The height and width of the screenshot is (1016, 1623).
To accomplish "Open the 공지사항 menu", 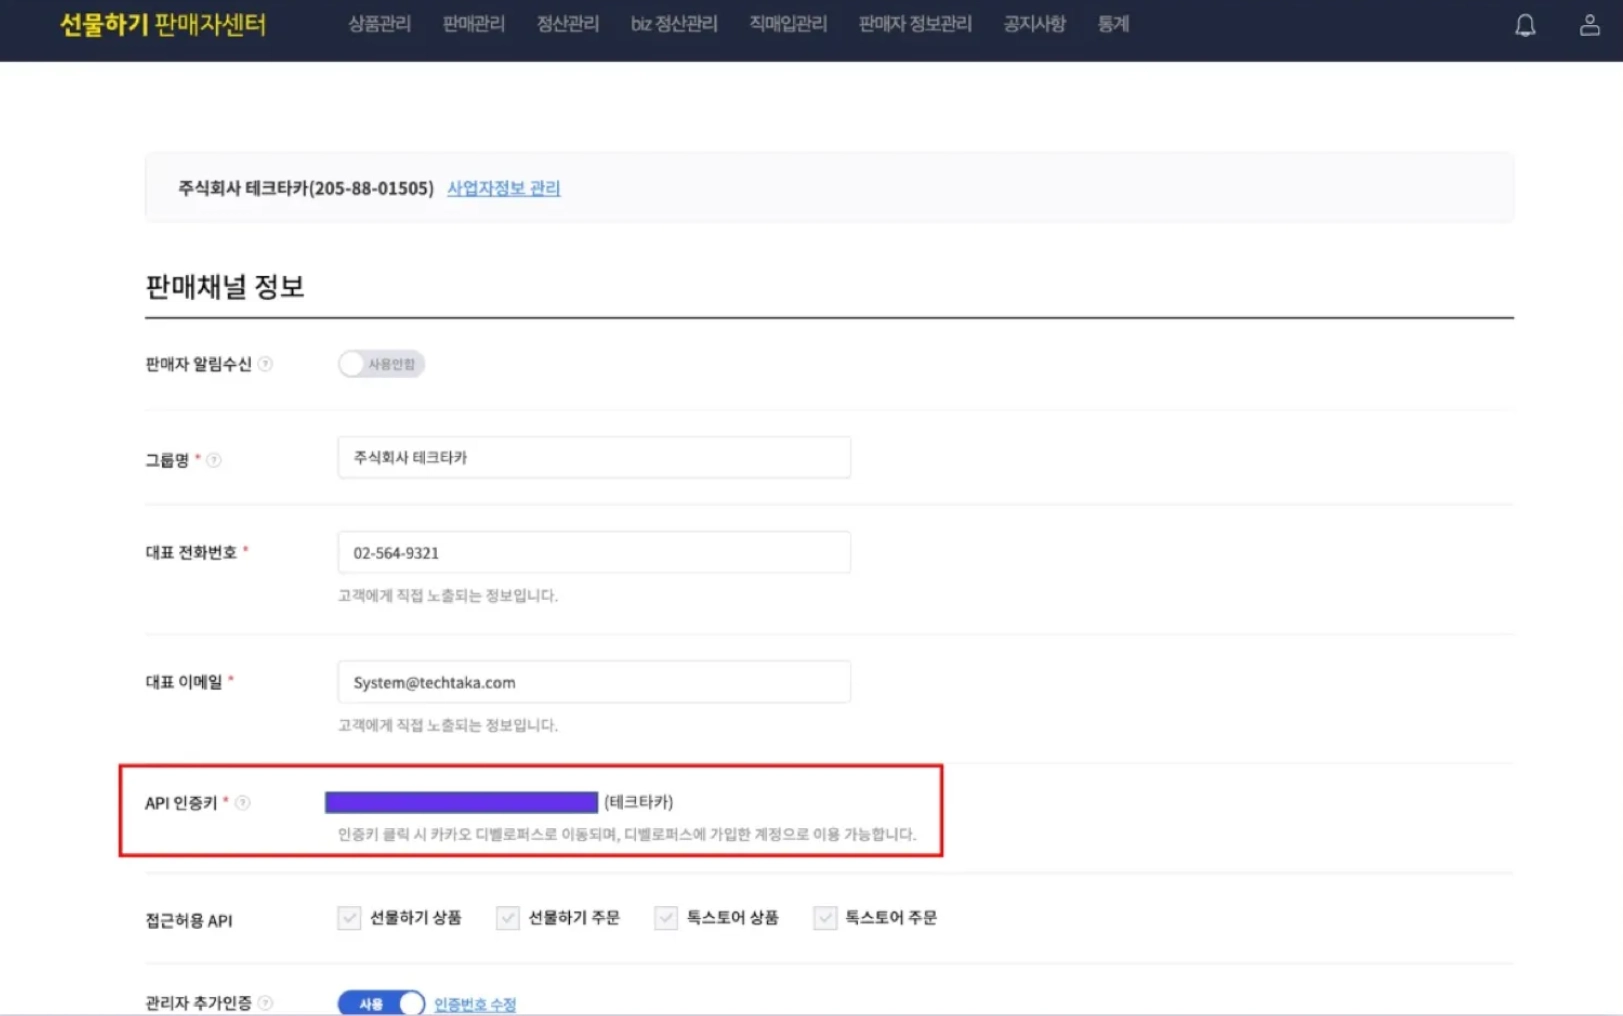I will (1034, 24).
